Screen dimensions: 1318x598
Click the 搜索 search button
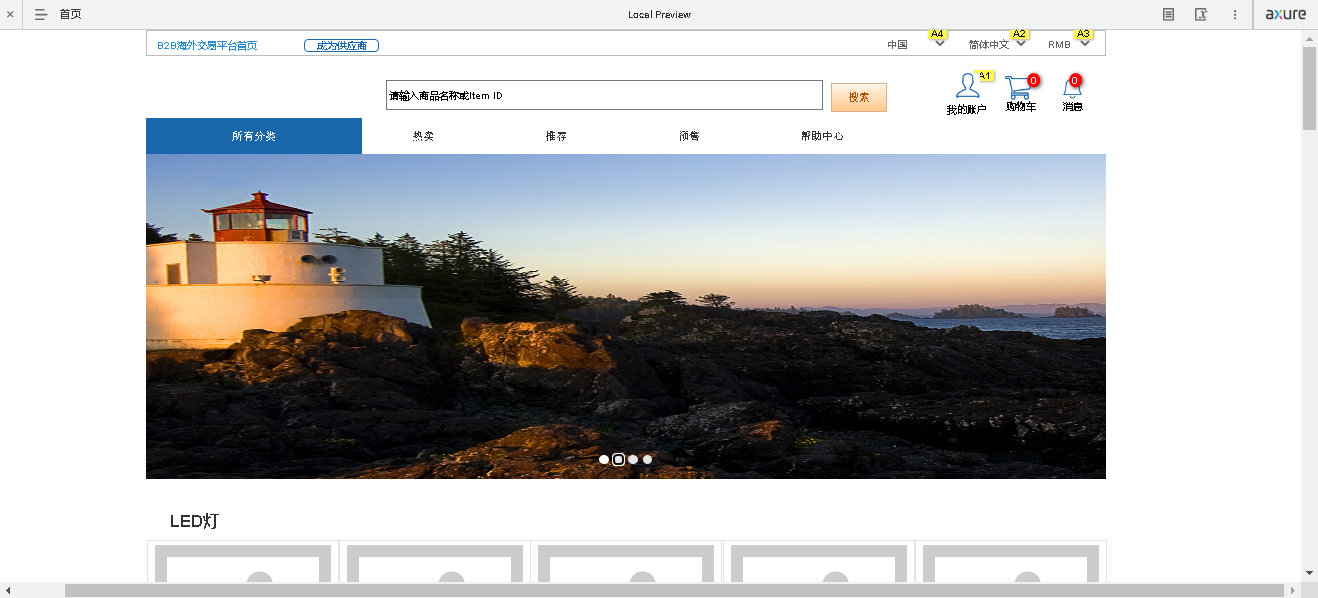coord(859,97)
